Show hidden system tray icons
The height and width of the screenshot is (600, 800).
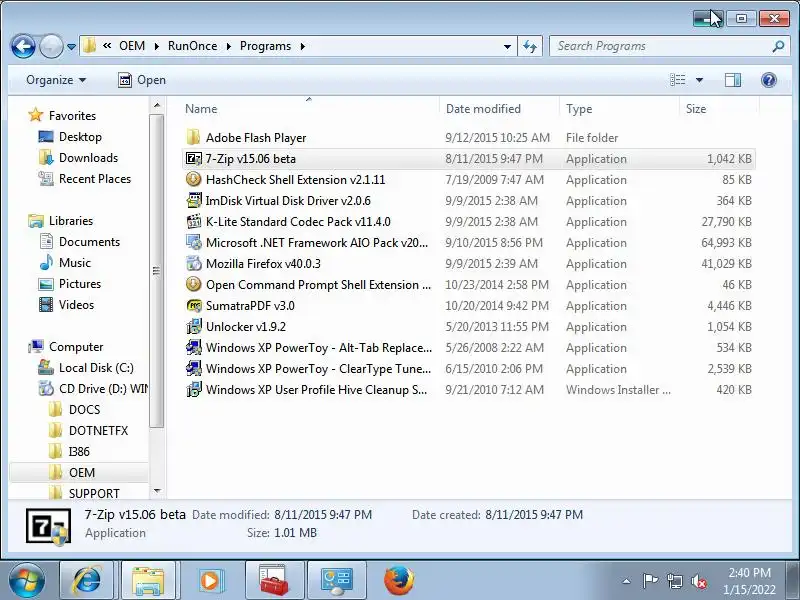point(626,581)
